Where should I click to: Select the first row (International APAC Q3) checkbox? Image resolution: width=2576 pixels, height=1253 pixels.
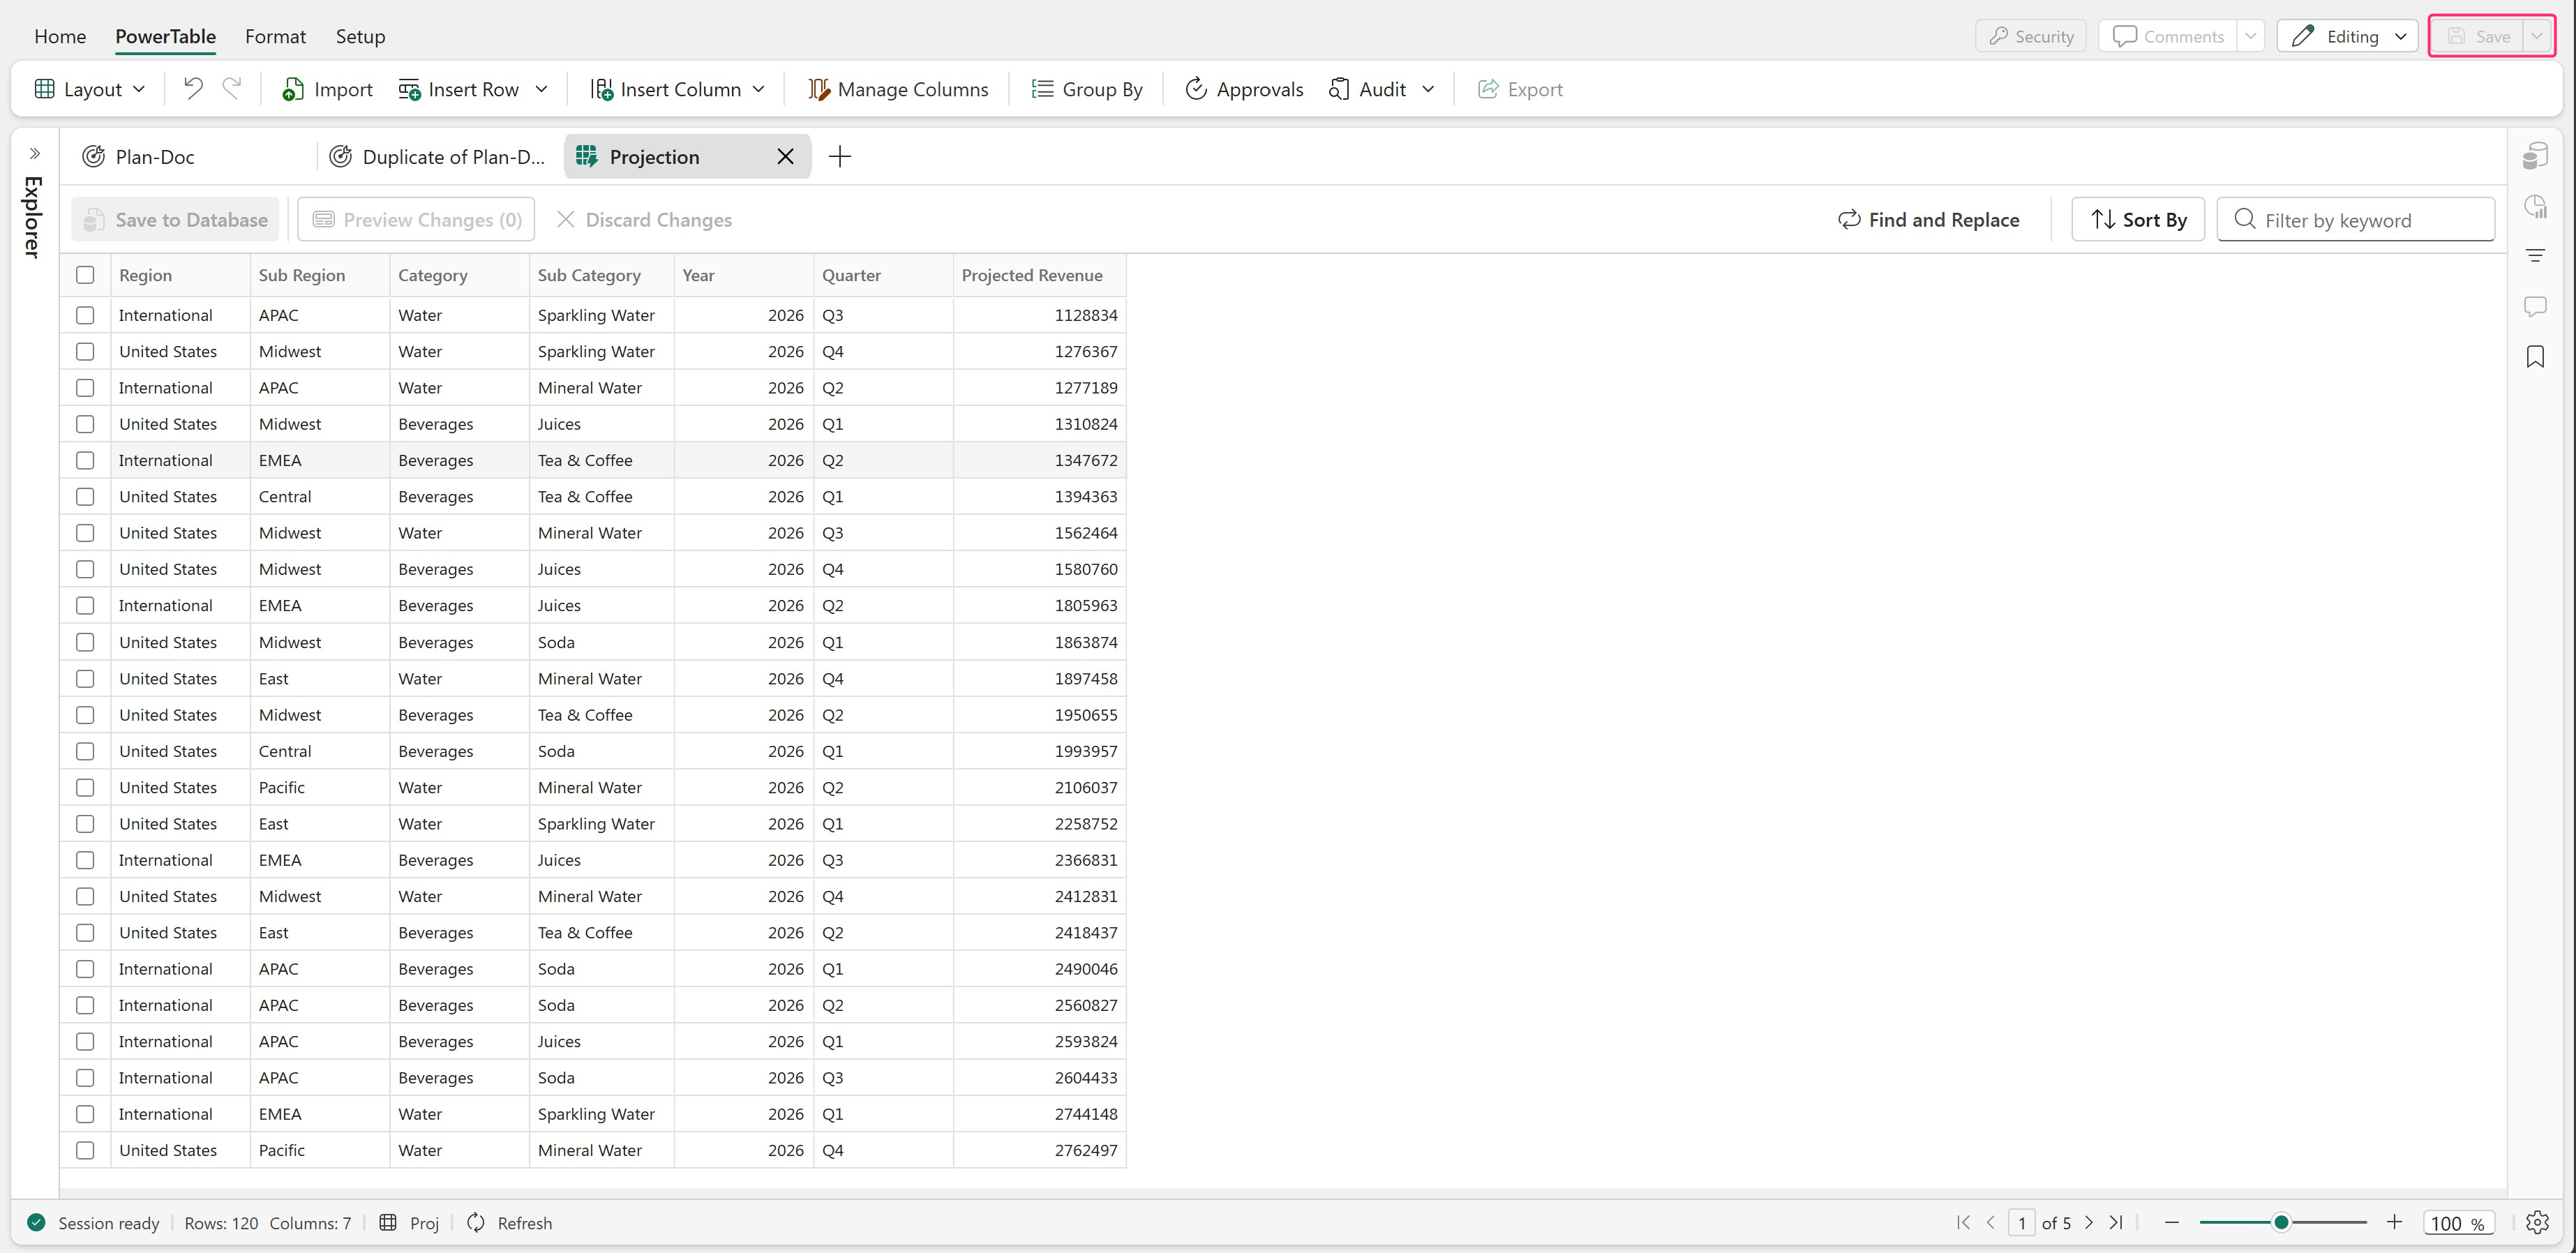point(85,315)
